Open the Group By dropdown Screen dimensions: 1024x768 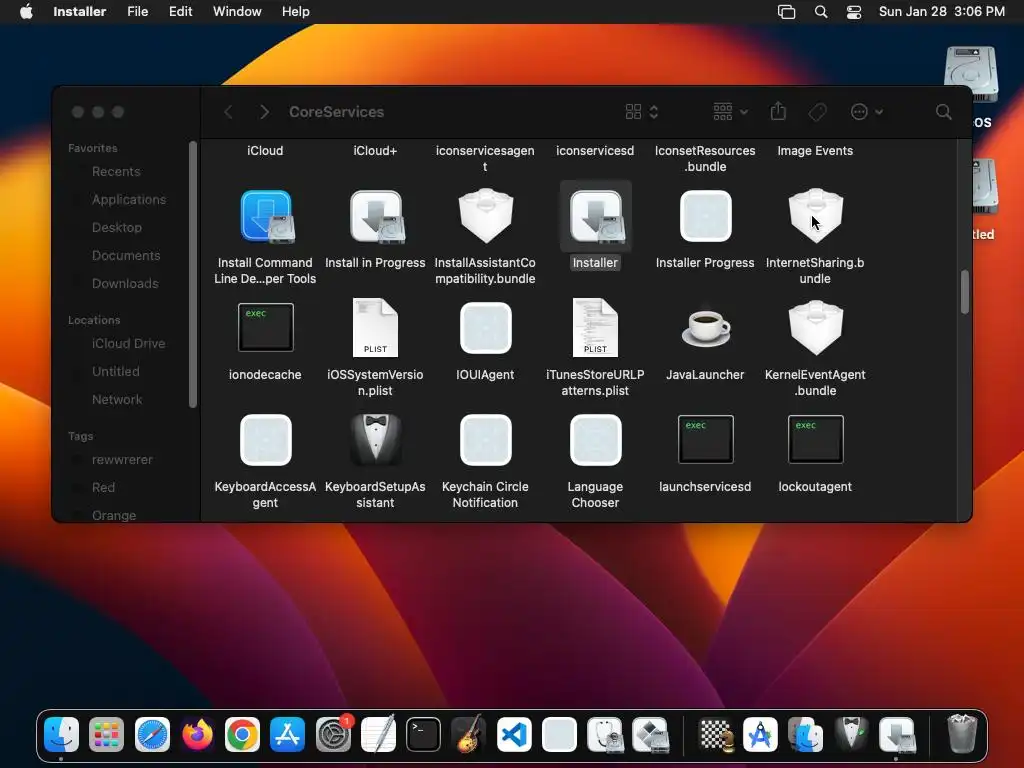[x=730, y=112]
